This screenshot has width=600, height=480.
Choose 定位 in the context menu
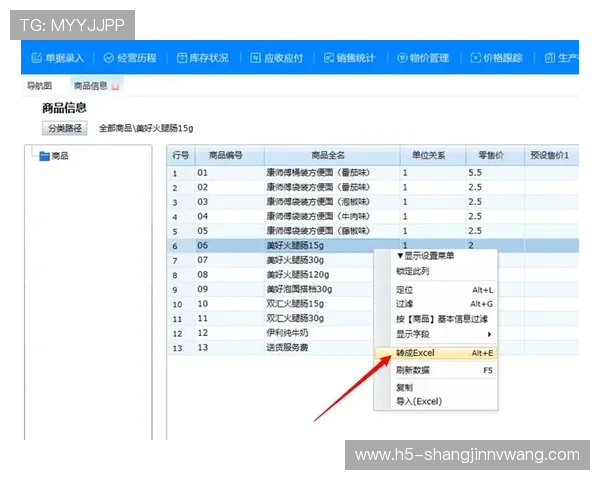point(444,290)
